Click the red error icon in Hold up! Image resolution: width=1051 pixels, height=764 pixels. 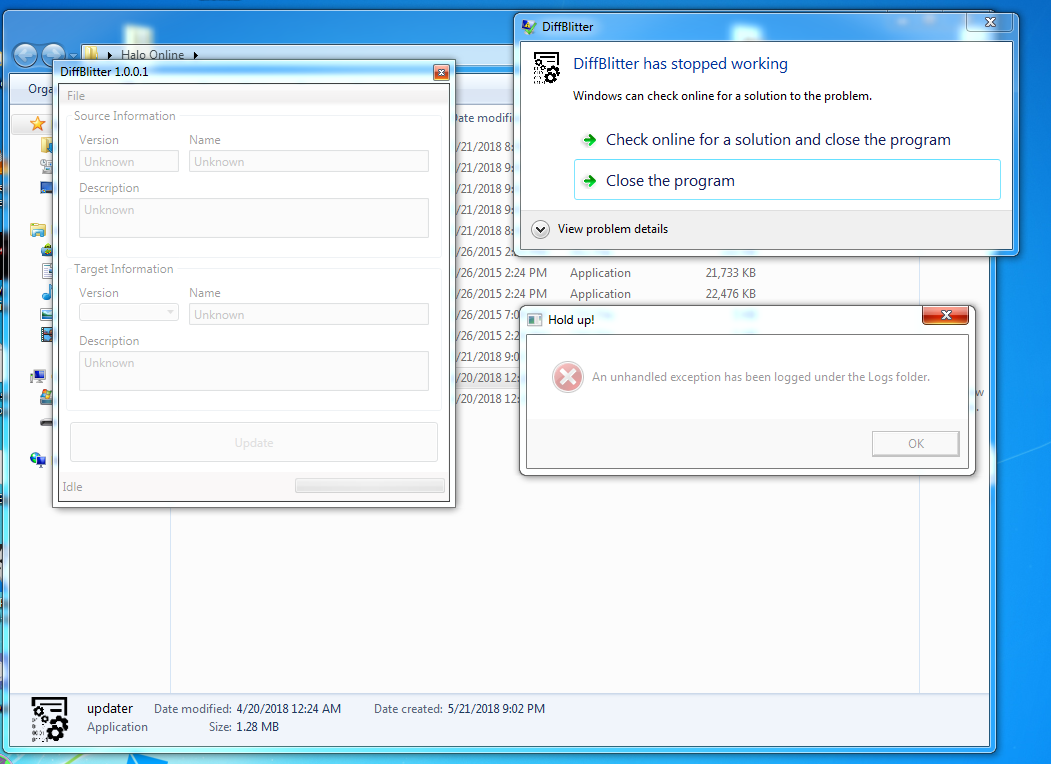click(x=568, y=377)
